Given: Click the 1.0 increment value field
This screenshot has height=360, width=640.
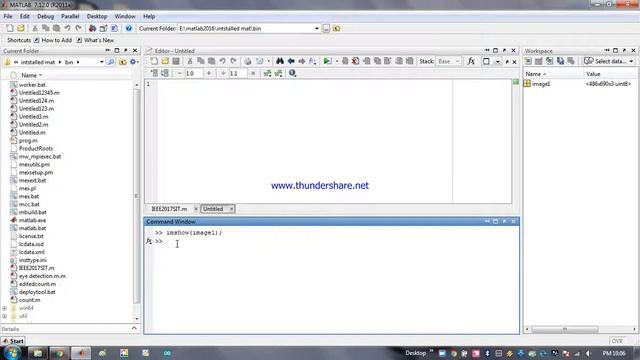Looking at the screenshot, I should (x=194, y=73).
